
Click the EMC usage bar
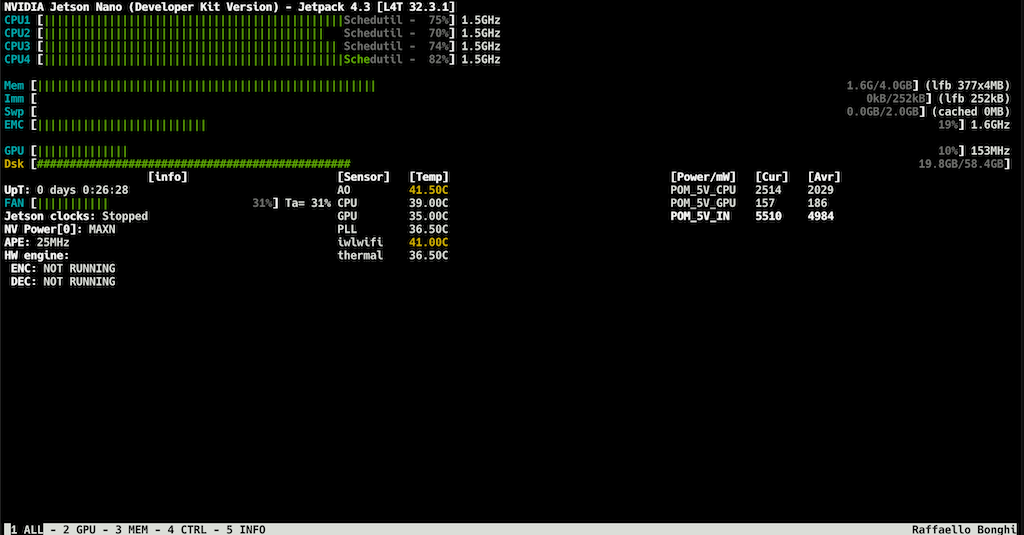(x=498, y=125)
